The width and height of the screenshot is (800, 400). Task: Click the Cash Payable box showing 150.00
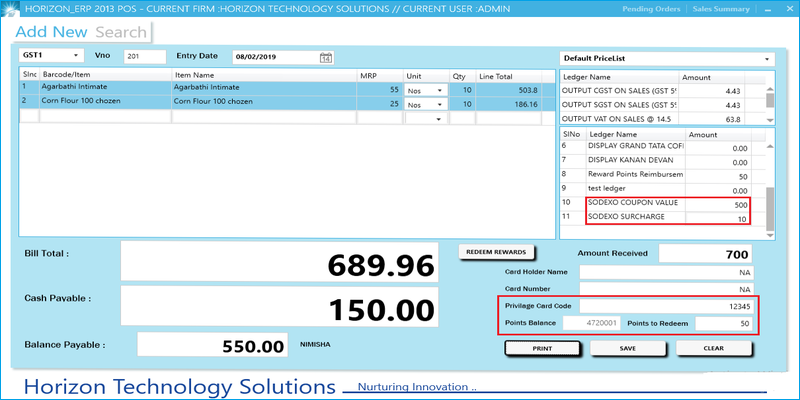pos(280,307)
